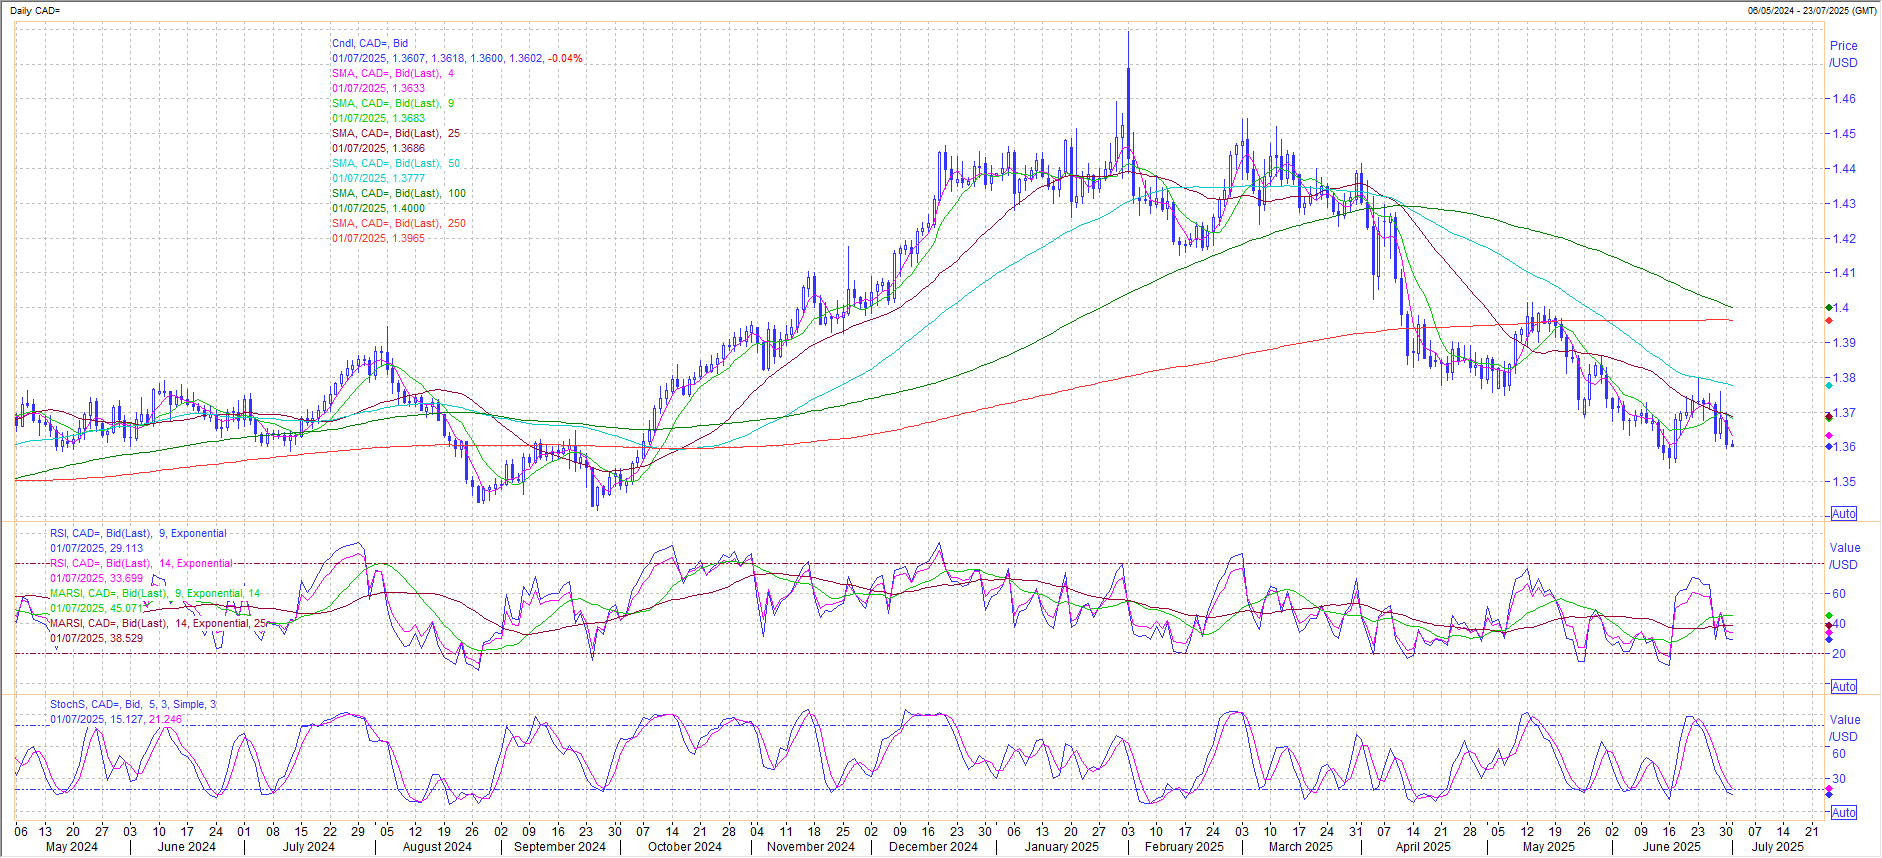
Task: Click the 60 label on the RSI axis
Action: [1838, 594]
